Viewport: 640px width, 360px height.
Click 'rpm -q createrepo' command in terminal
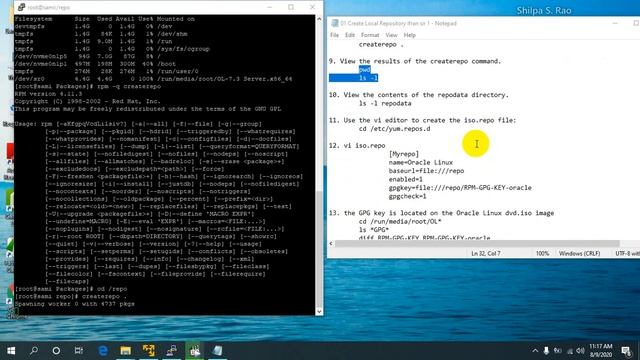coord(88,87)
